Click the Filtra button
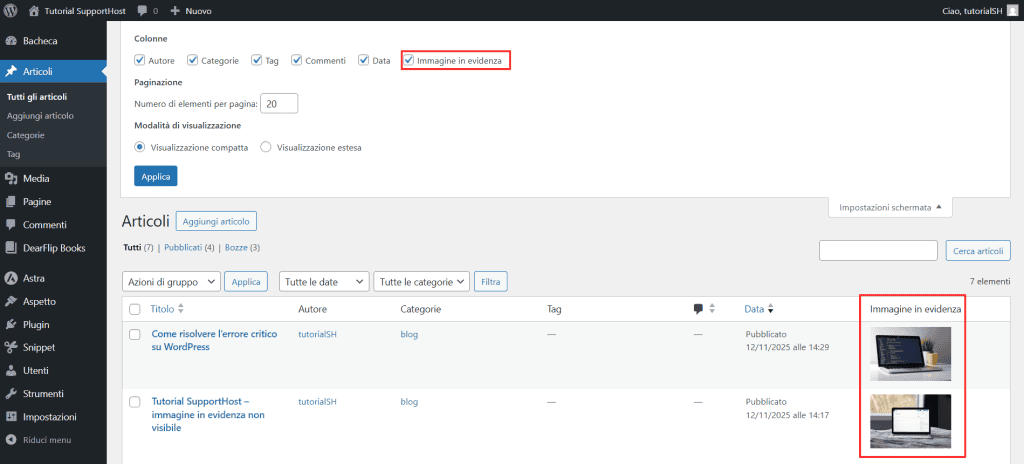 490,282
